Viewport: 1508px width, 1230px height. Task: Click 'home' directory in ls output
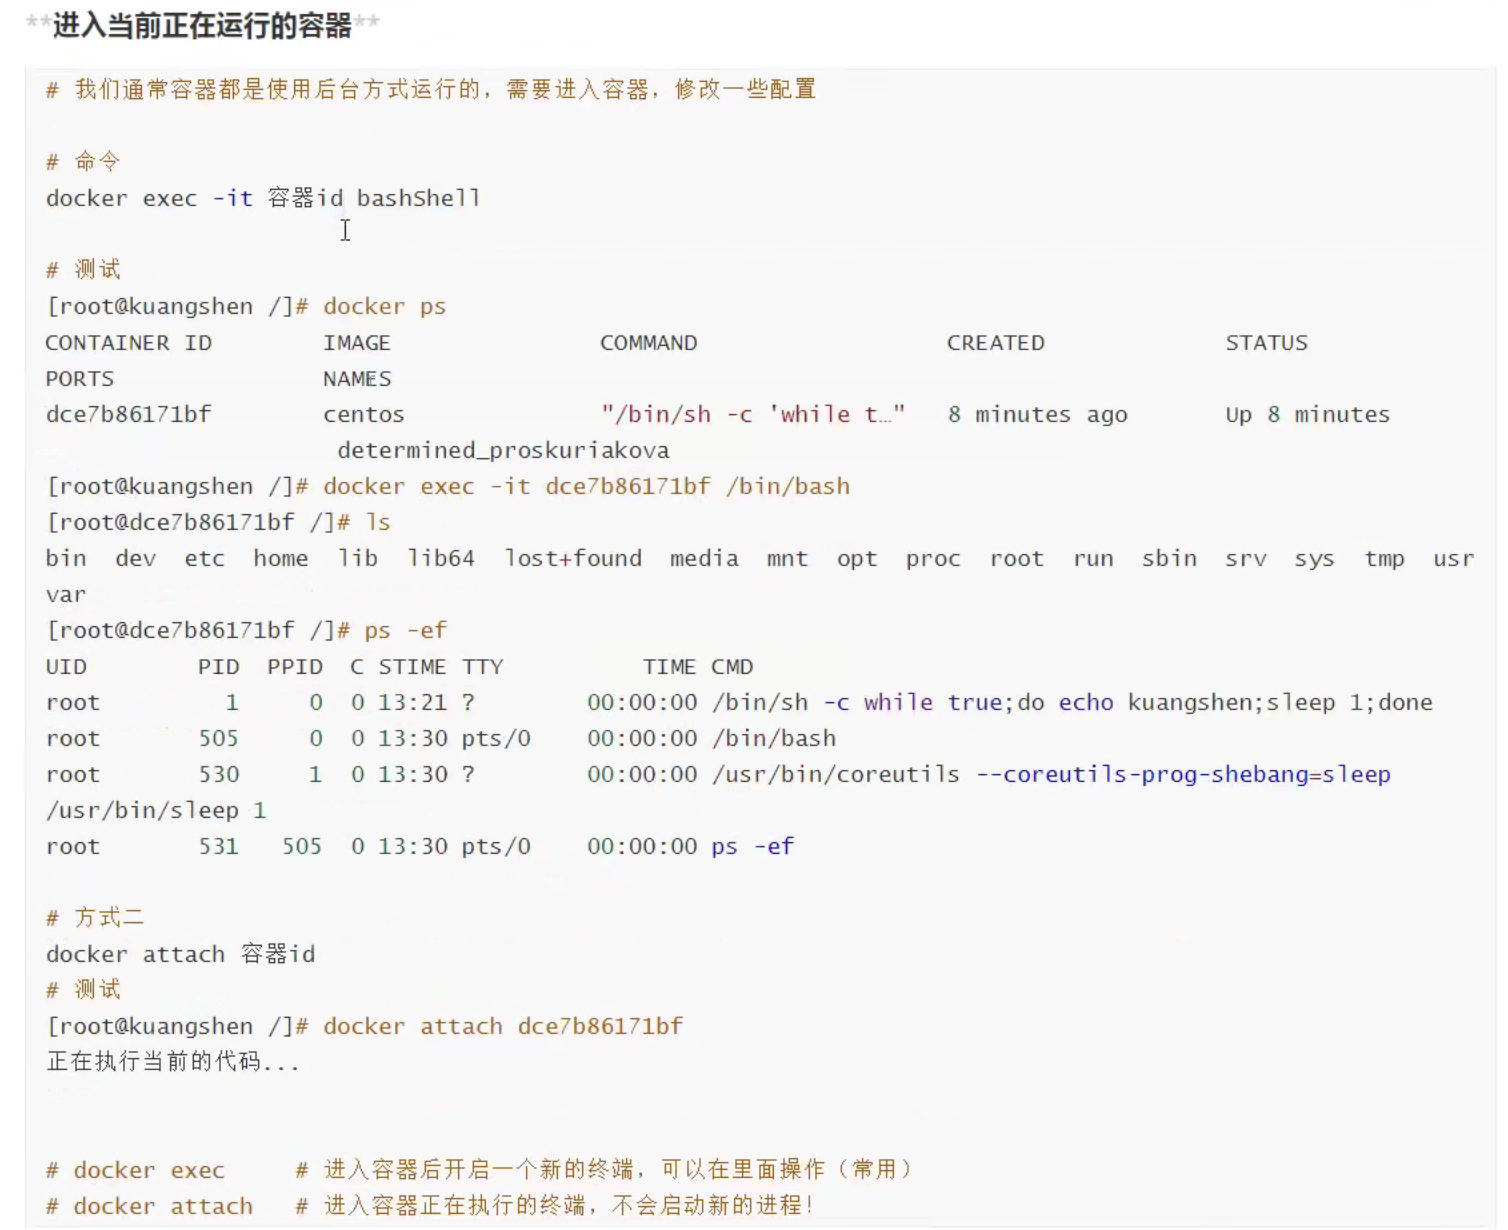click(280, 558)
